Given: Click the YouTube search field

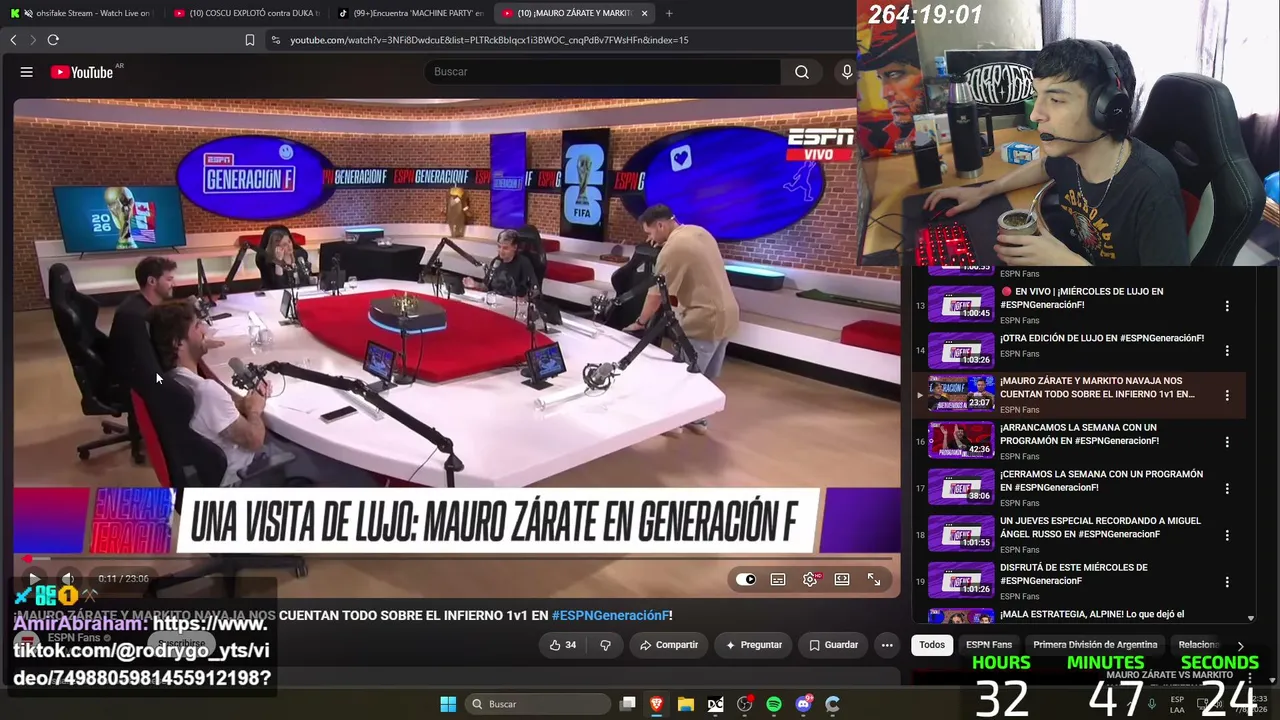Looking at the screenshot, I should (x=603, y=72).
